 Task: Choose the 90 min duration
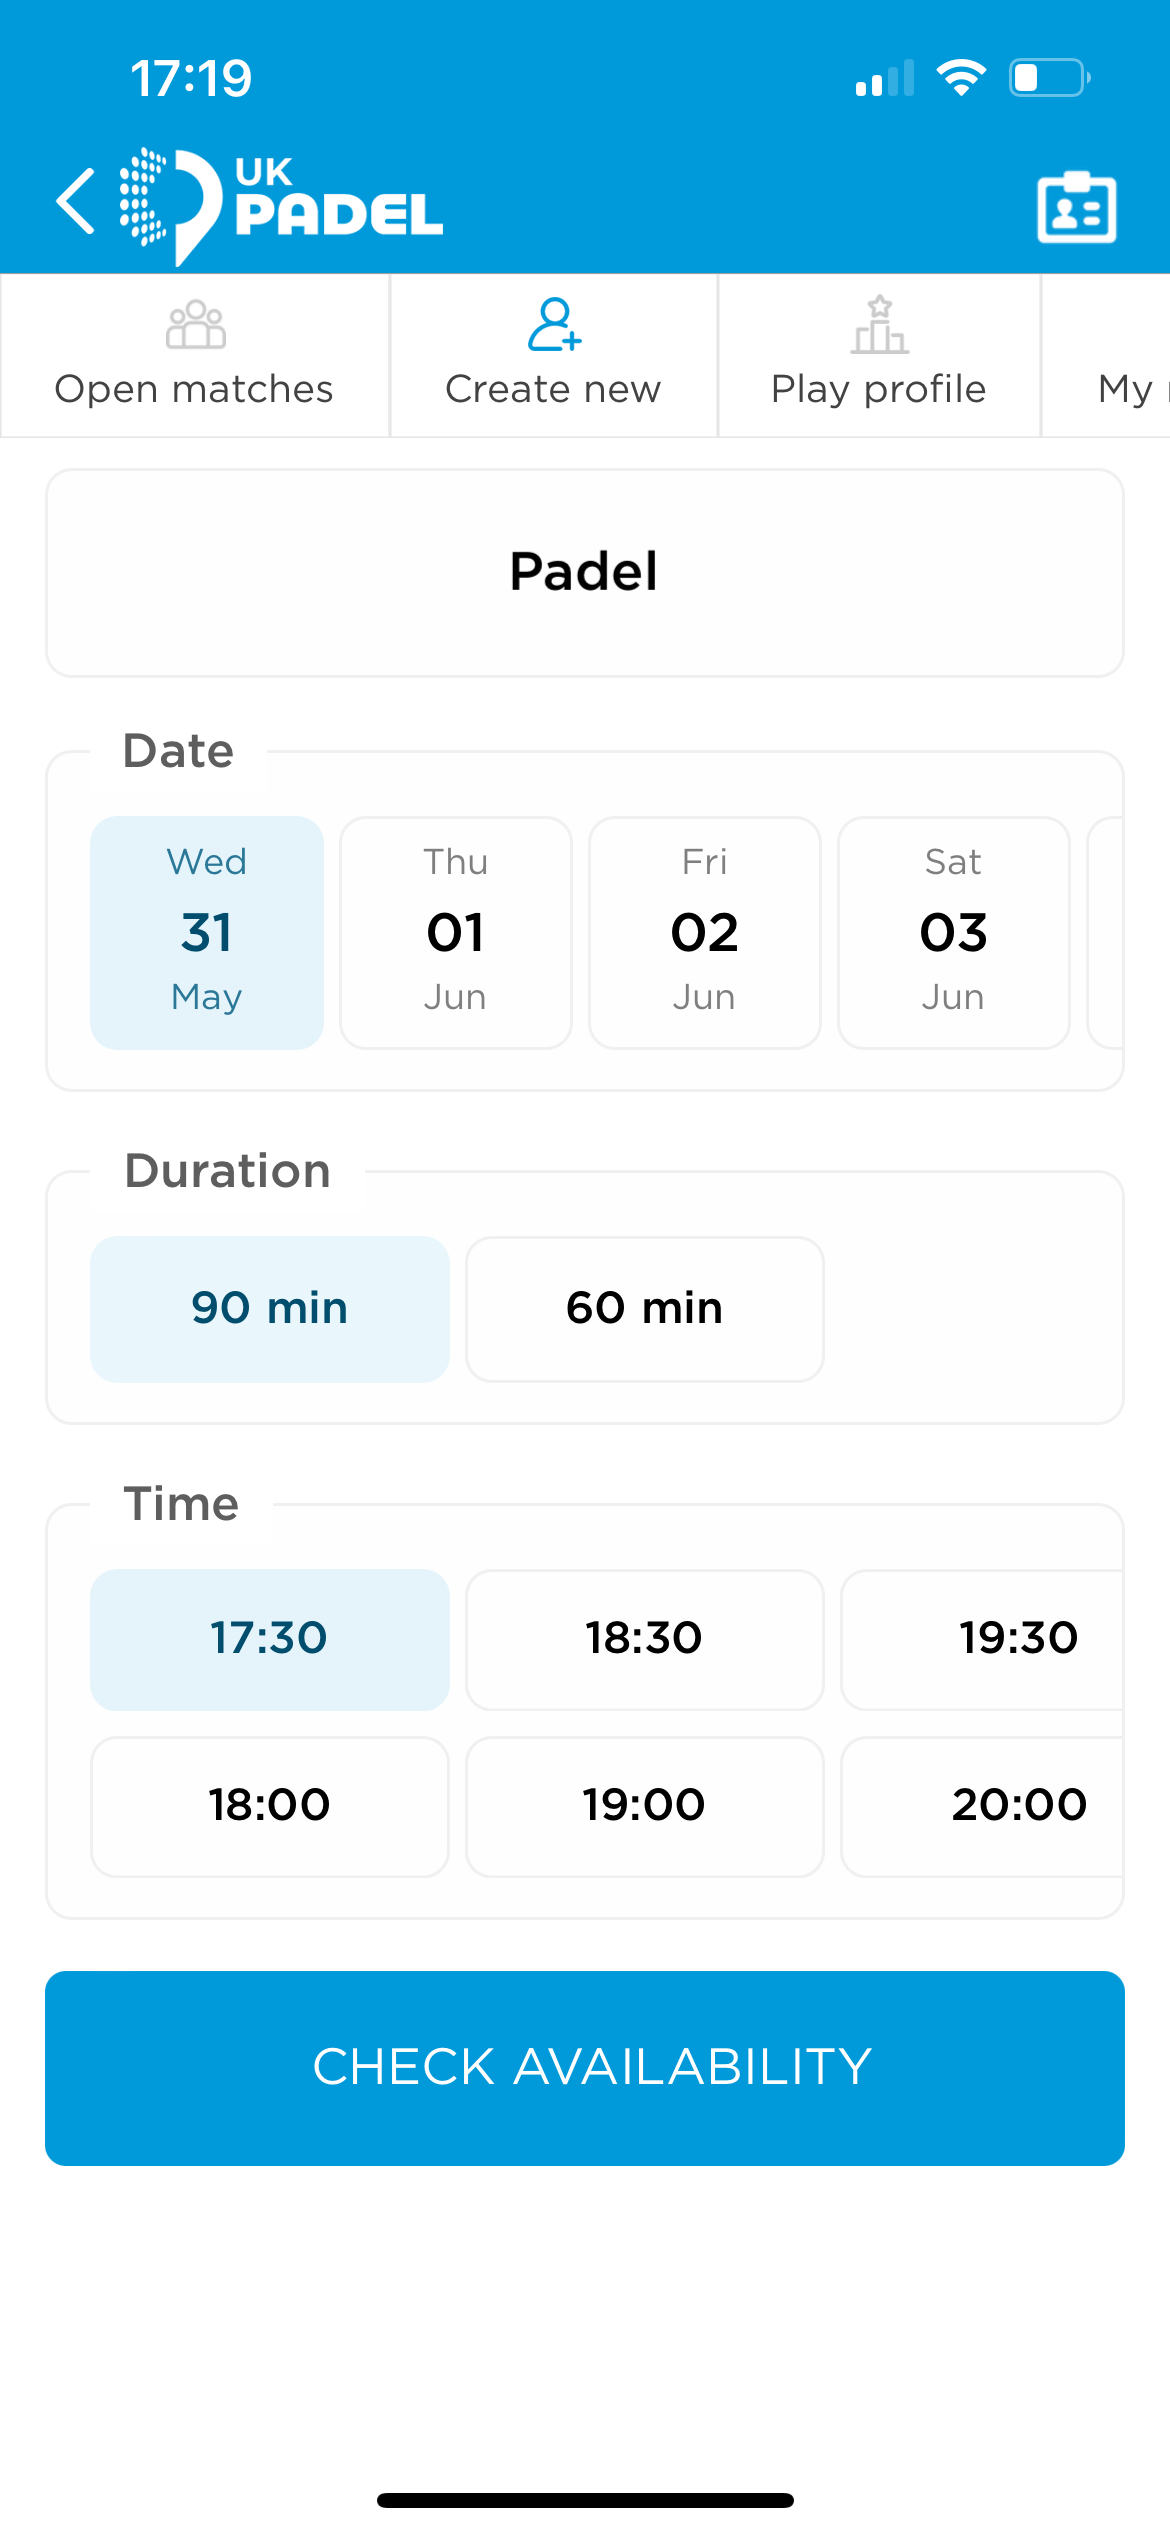point(270,1308)
